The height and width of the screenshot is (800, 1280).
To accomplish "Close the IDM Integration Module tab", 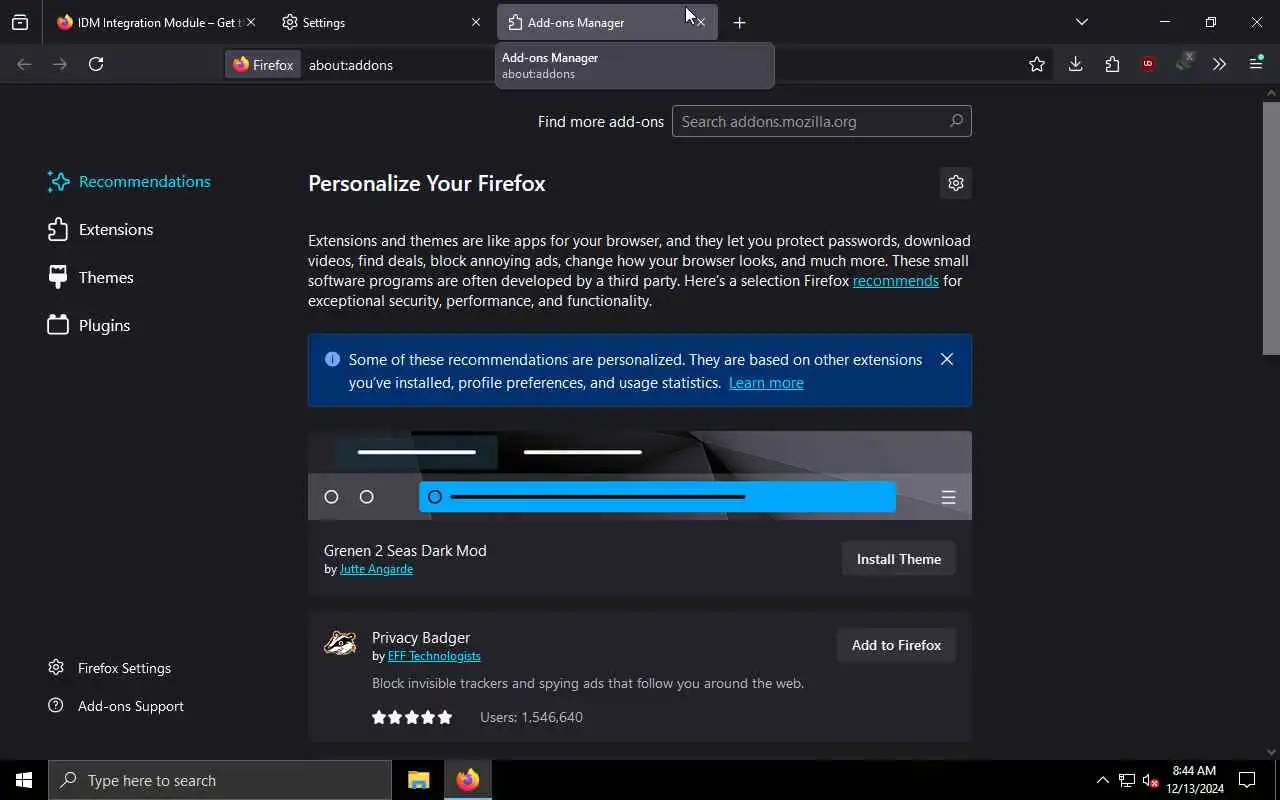I will click(x=251, y=22).
